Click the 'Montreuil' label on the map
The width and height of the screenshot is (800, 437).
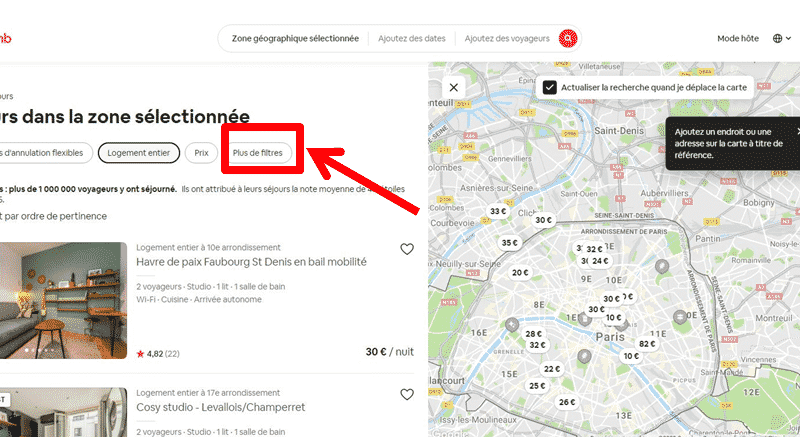774,318
